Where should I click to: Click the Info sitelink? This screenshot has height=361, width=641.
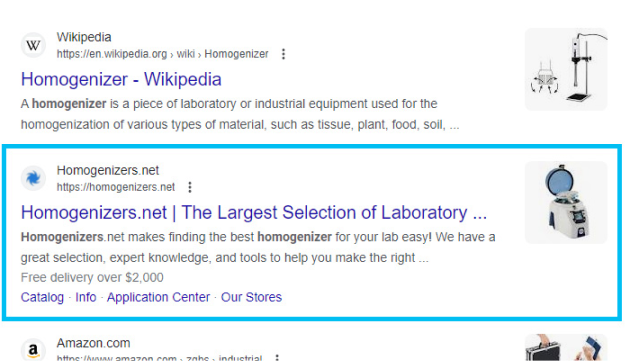coord(86,297)
